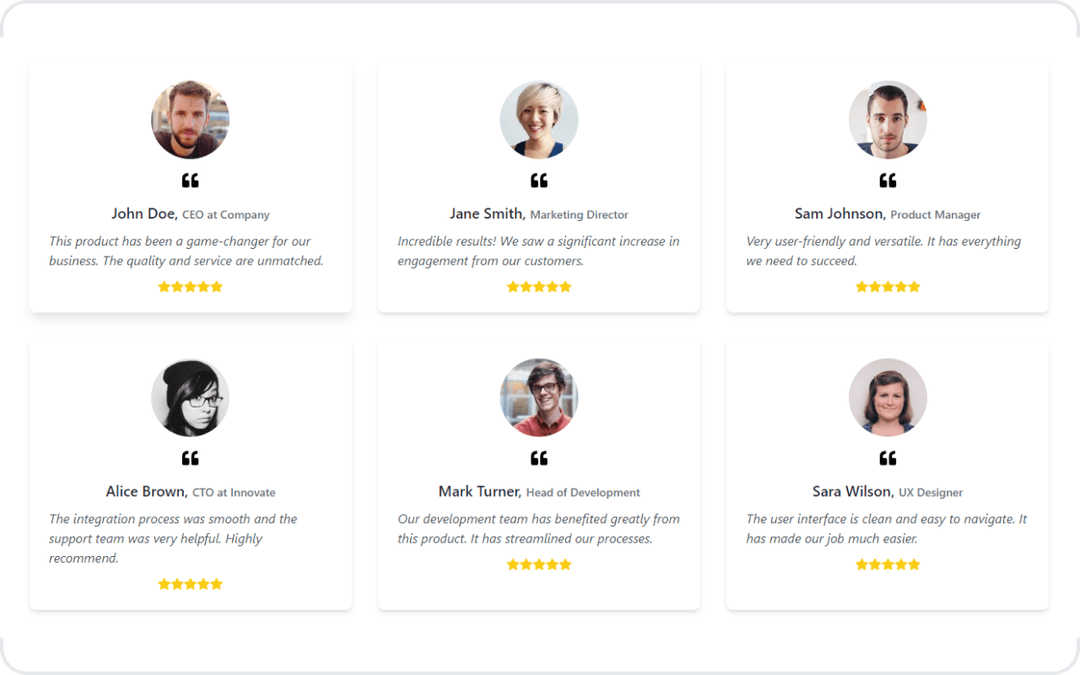Open Alice Brown's black-and-white avatar

[x=190, y=397]
